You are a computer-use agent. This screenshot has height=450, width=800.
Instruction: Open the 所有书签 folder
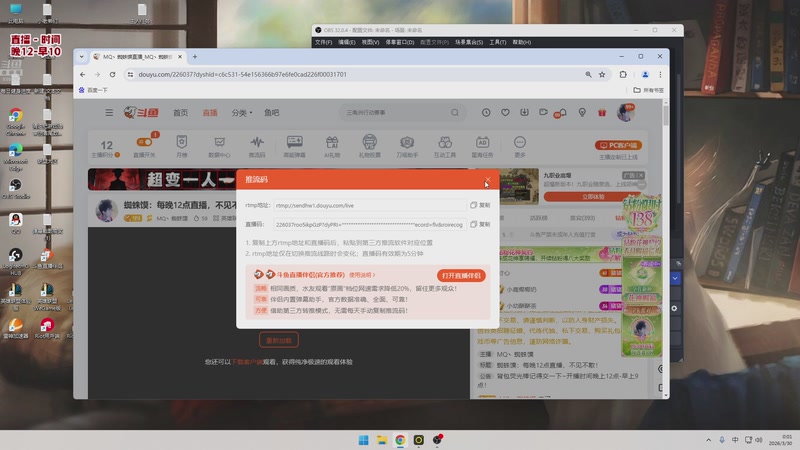648,90
